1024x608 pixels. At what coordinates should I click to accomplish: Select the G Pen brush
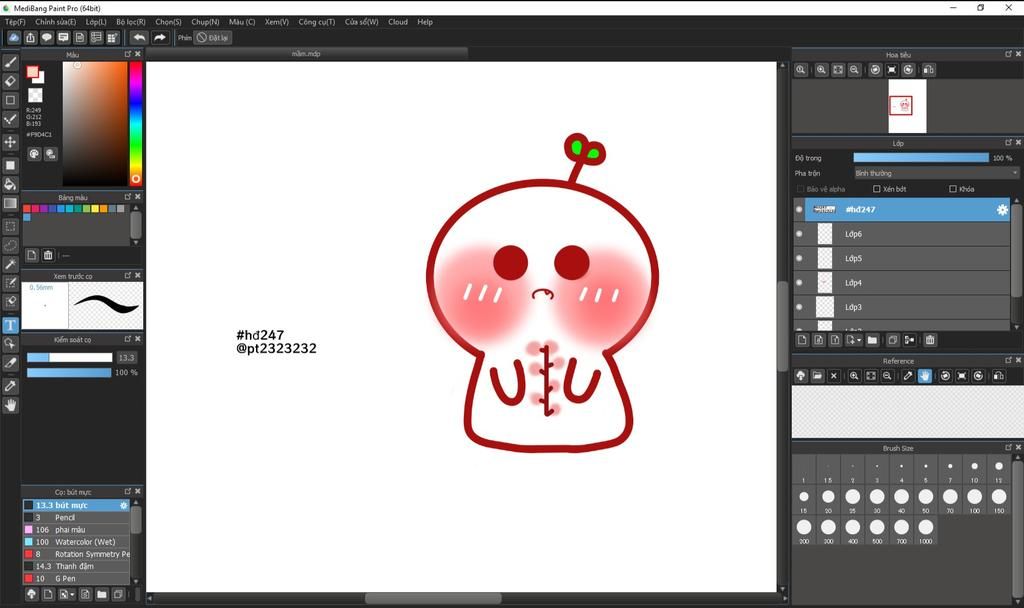tap(76, 579)
